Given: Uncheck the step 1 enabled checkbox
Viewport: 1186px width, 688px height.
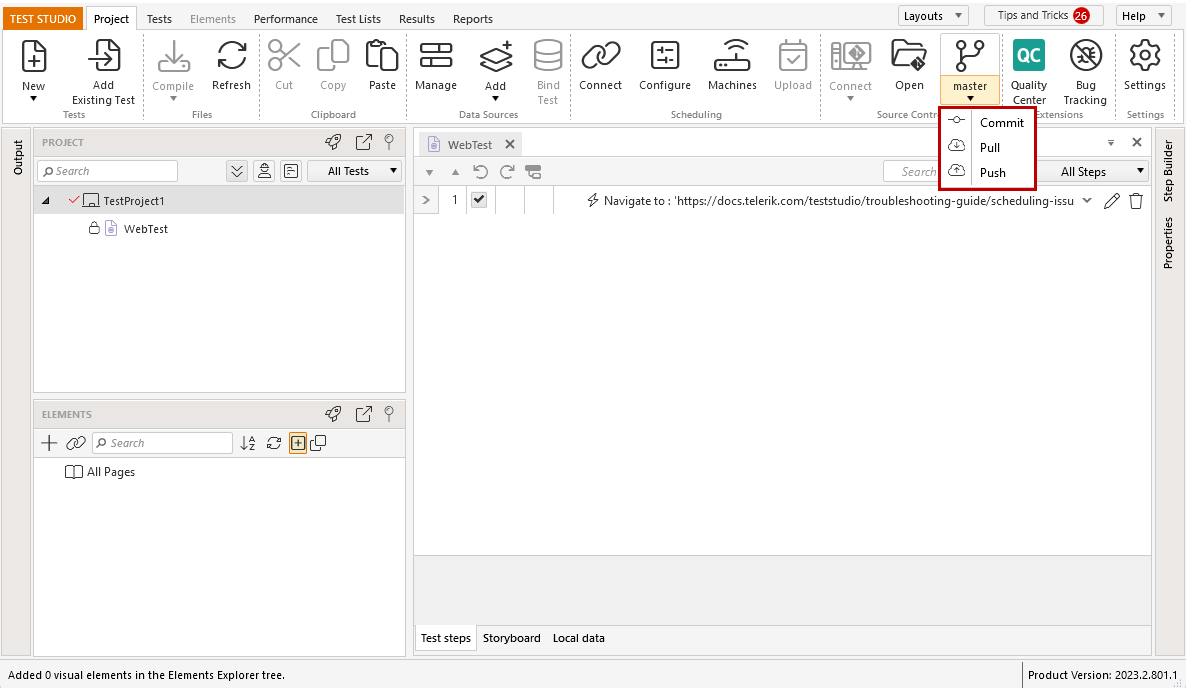Looking at the screenshot, I should pyautogui.click(x=479, y=200).
